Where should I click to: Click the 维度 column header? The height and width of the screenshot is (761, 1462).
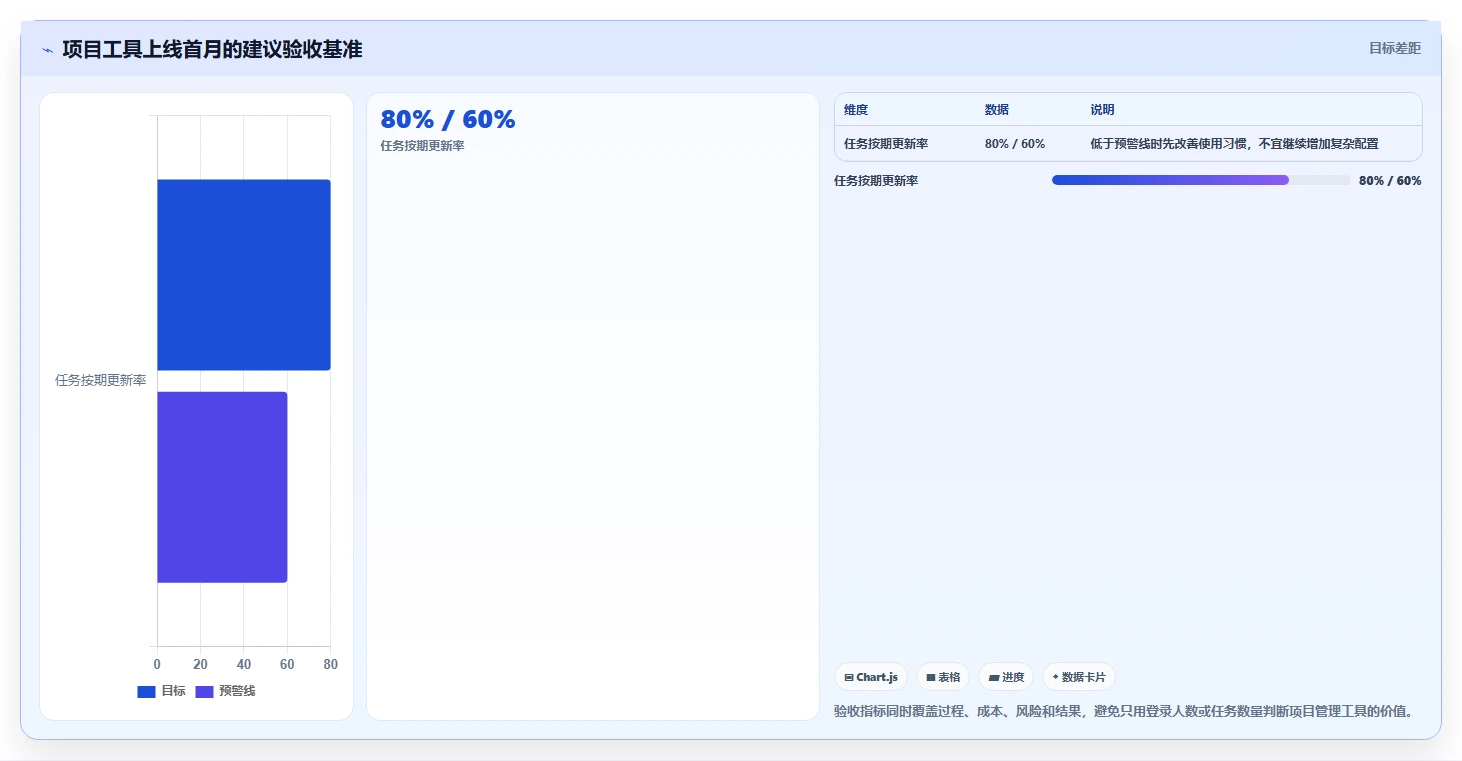click(856, 110)
